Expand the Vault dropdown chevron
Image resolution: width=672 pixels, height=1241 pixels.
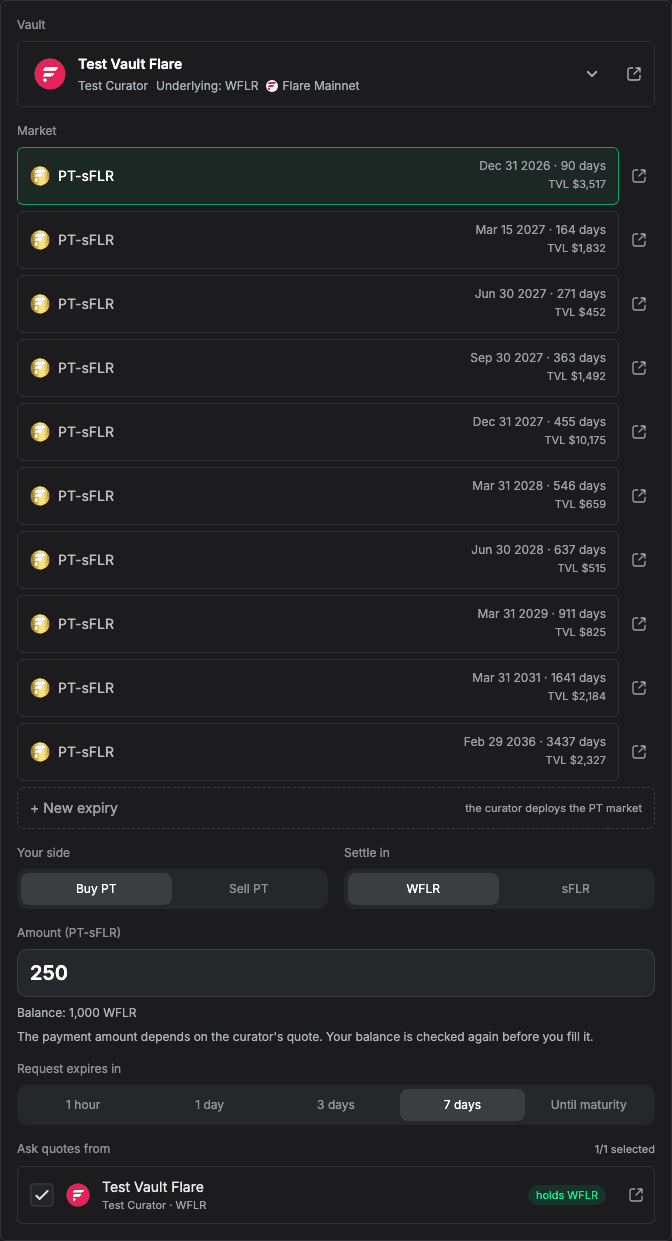[592, 74]
